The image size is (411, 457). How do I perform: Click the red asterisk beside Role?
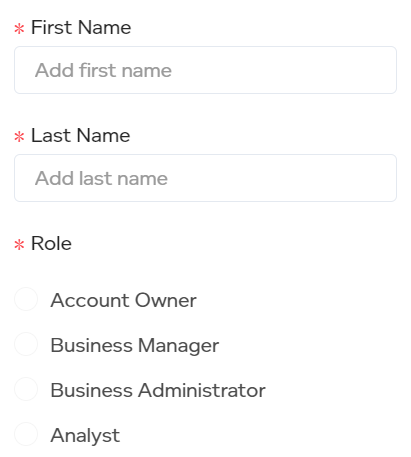19,245
